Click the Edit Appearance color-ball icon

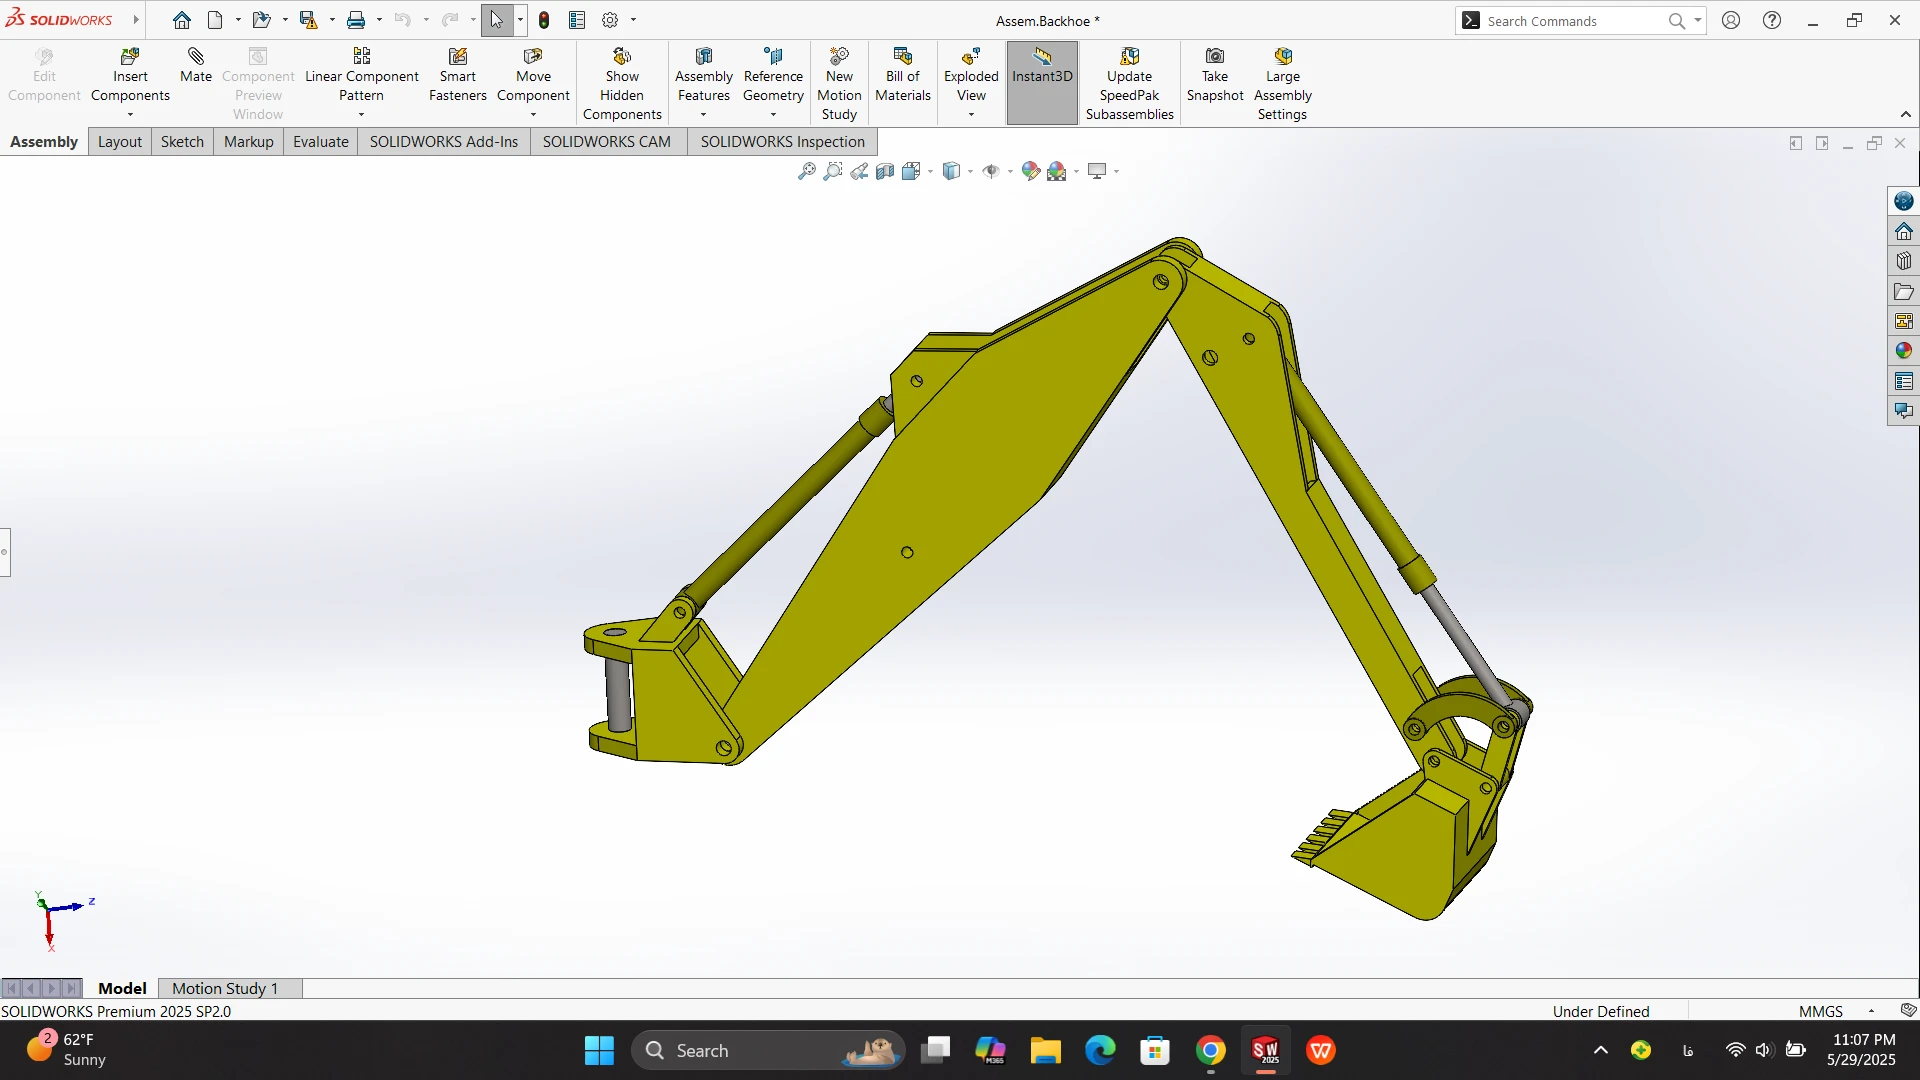pos(1030,171)
